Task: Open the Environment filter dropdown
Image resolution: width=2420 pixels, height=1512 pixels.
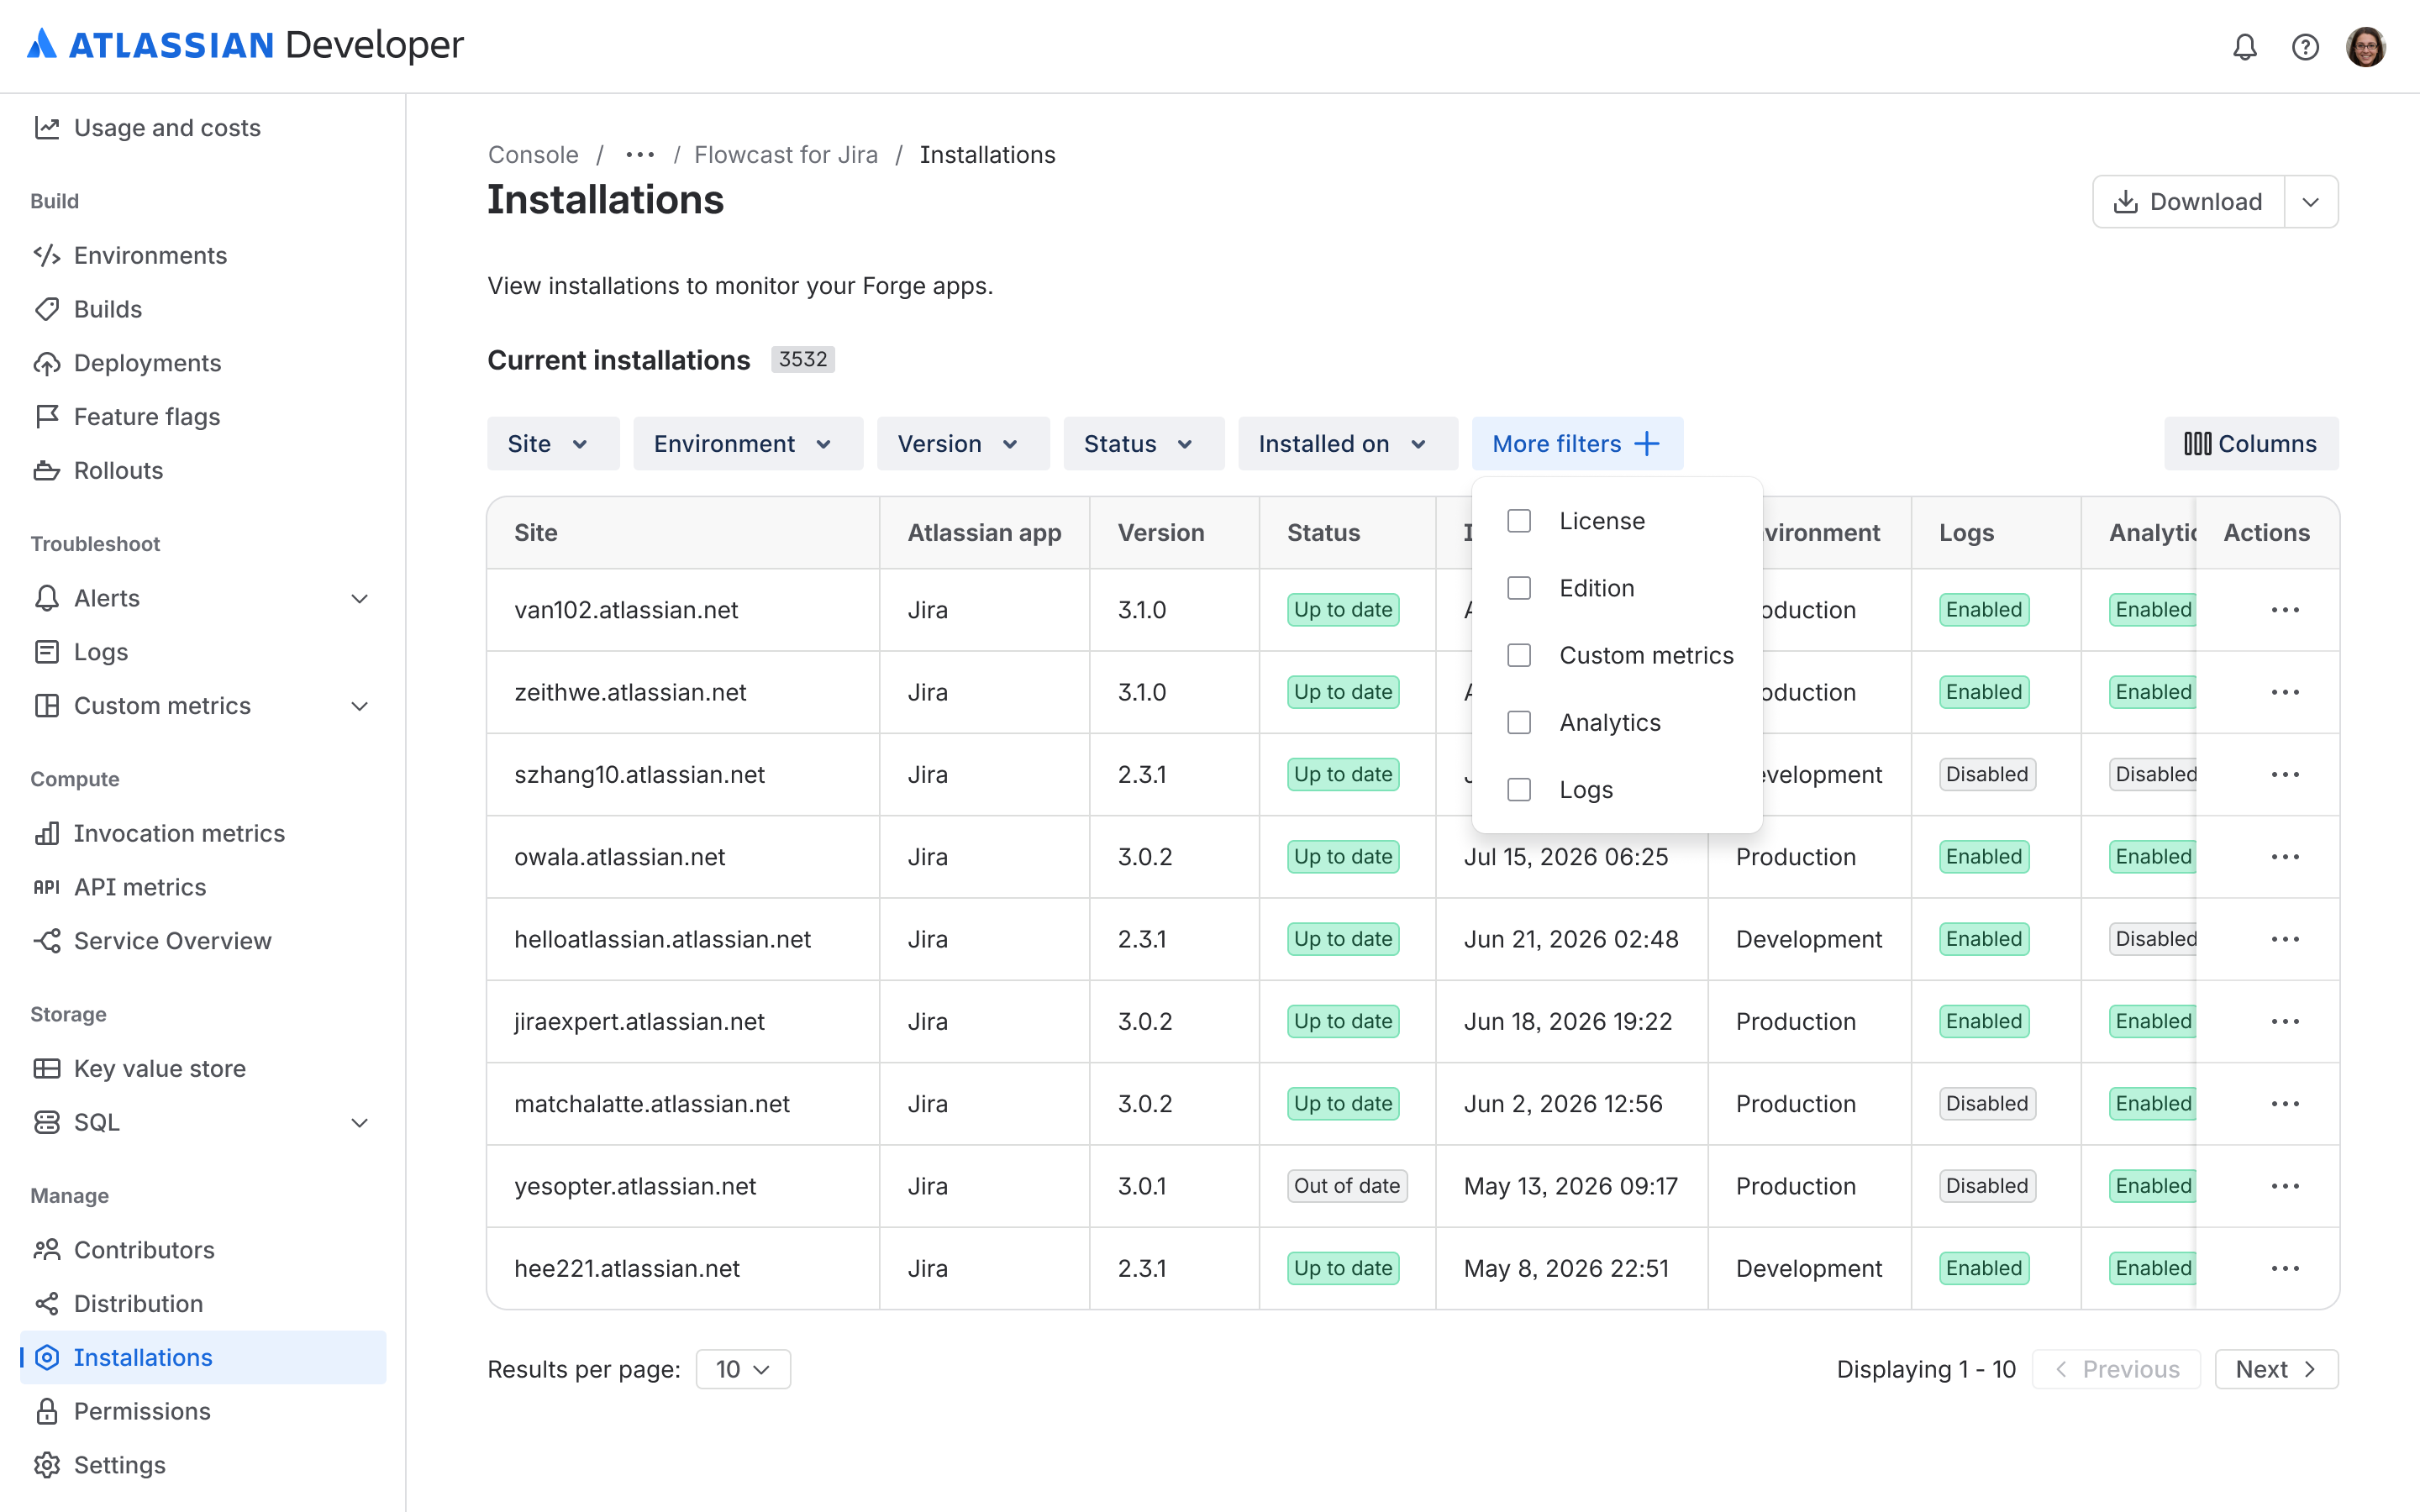Action: pyautogui.click(x=748, y=444)
